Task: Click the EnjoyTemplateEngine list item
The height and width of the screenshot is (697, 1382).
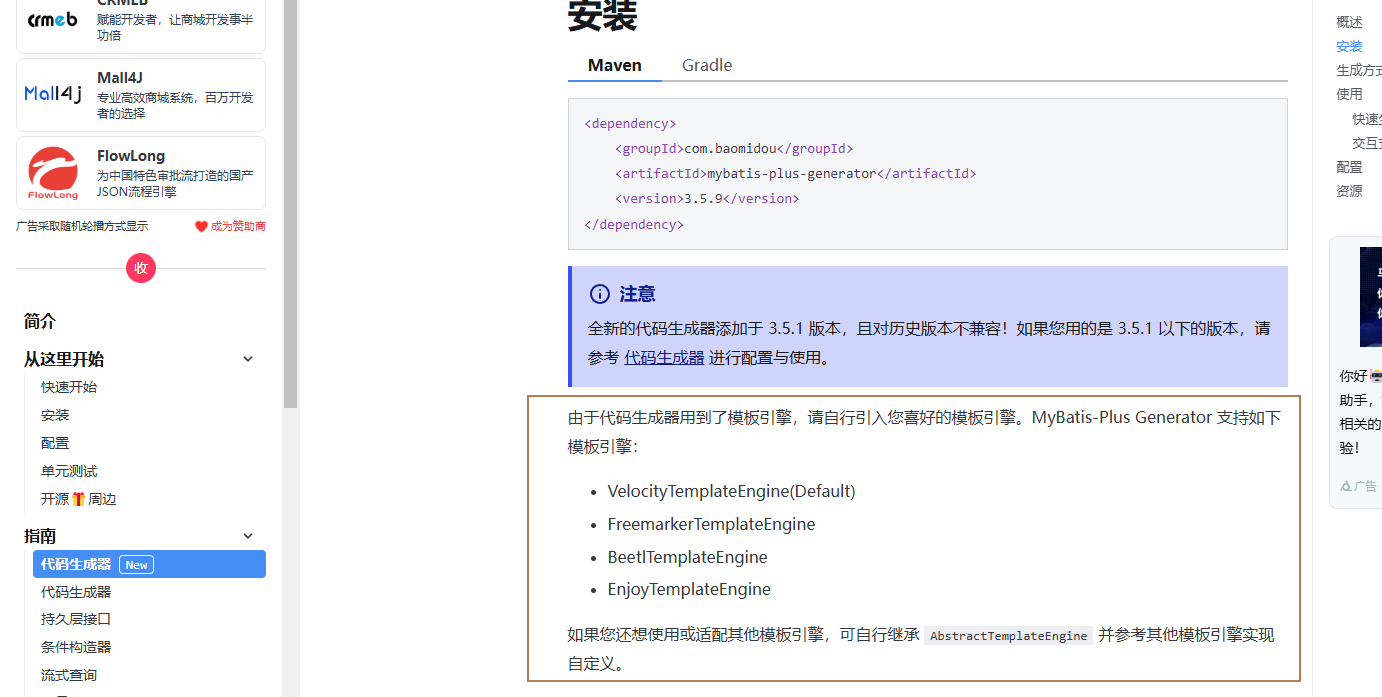Action: click(x=689, y=589)
